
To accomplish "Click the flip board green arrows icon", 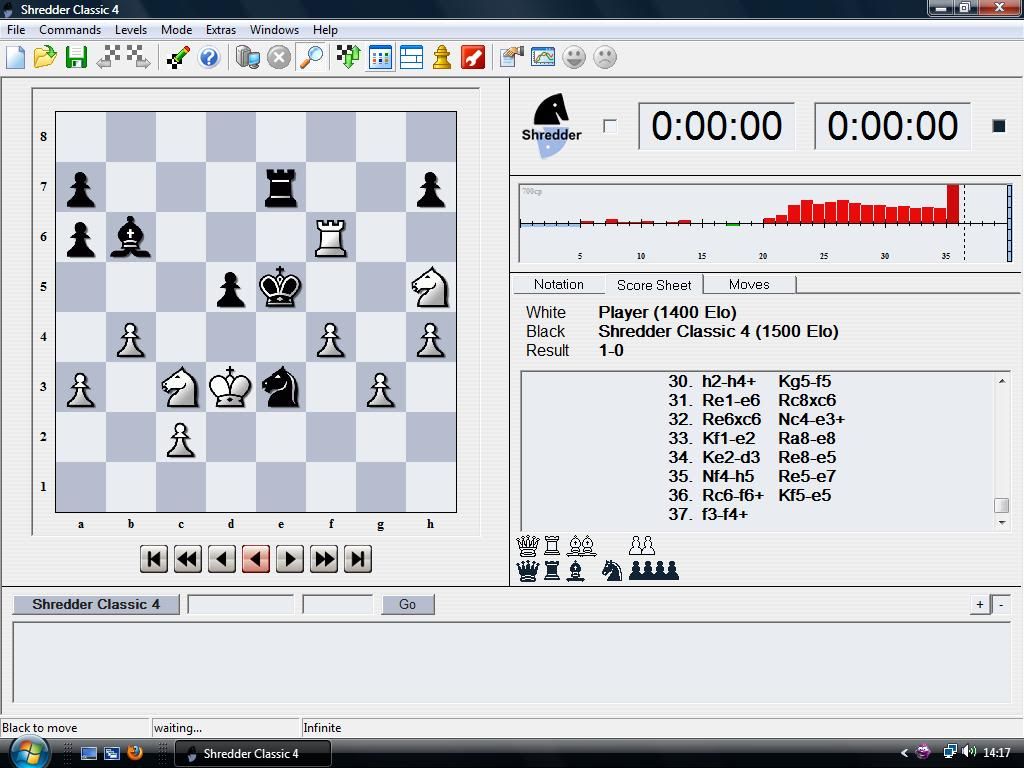I will click(x=348, y=57).
